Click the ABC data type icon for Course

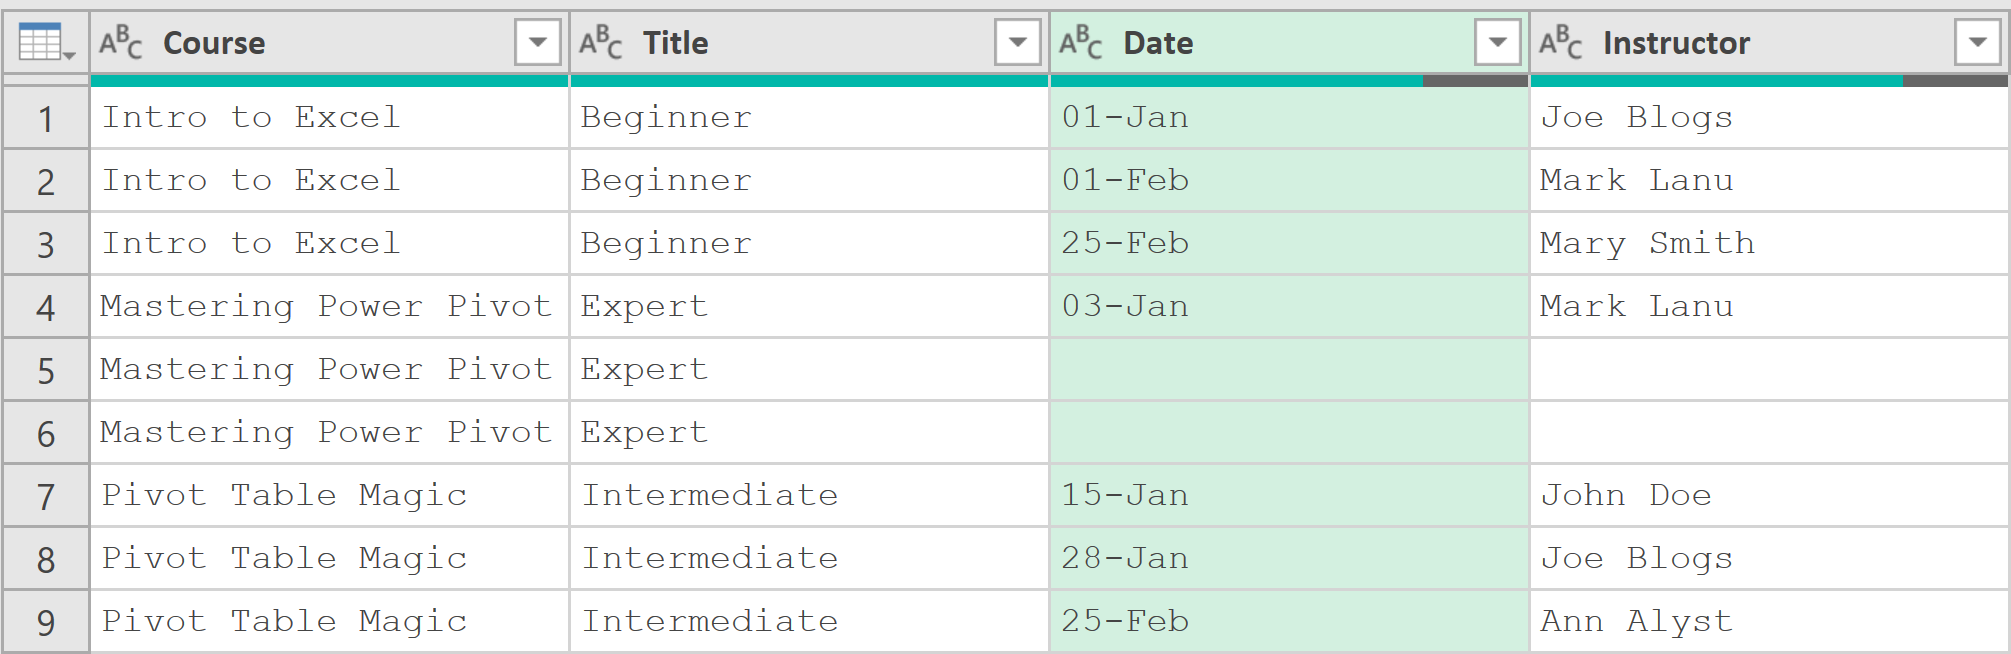click(120, 43)
